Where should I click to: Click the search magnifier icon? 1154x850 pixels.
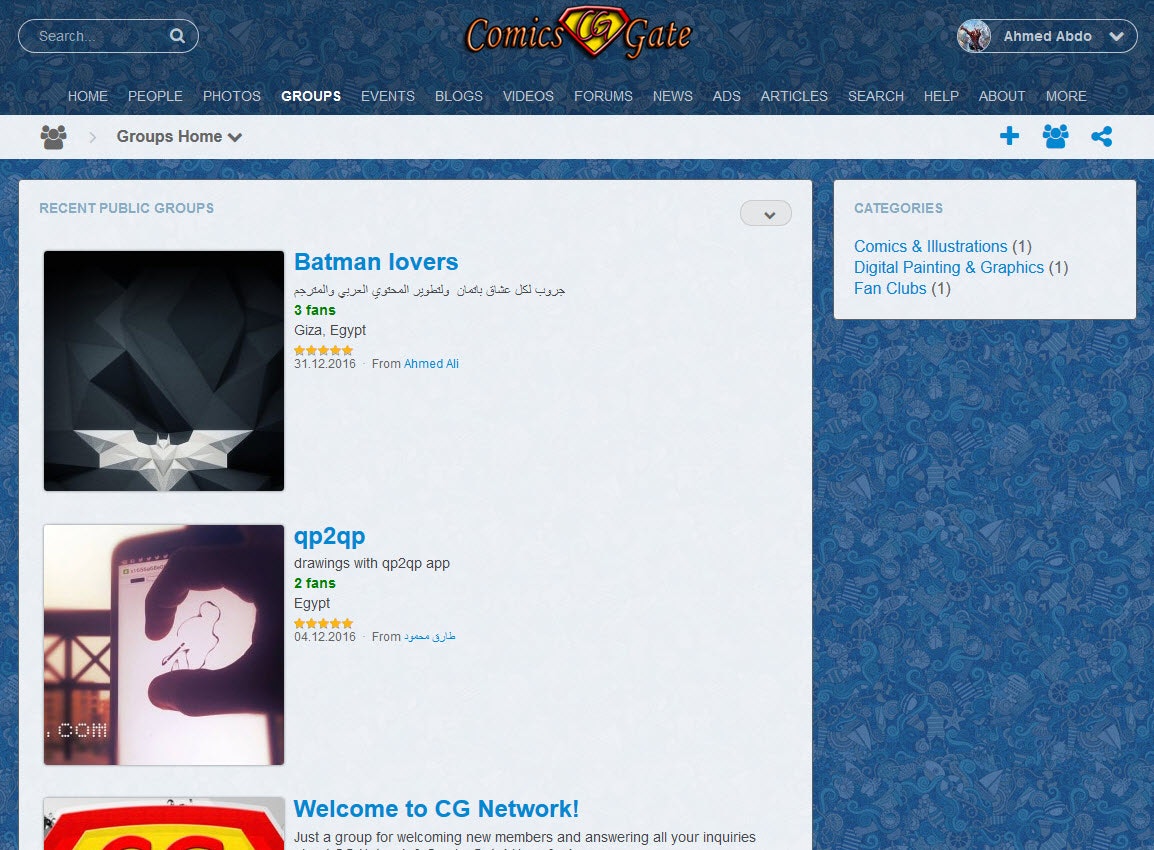(x=177, y=35)
